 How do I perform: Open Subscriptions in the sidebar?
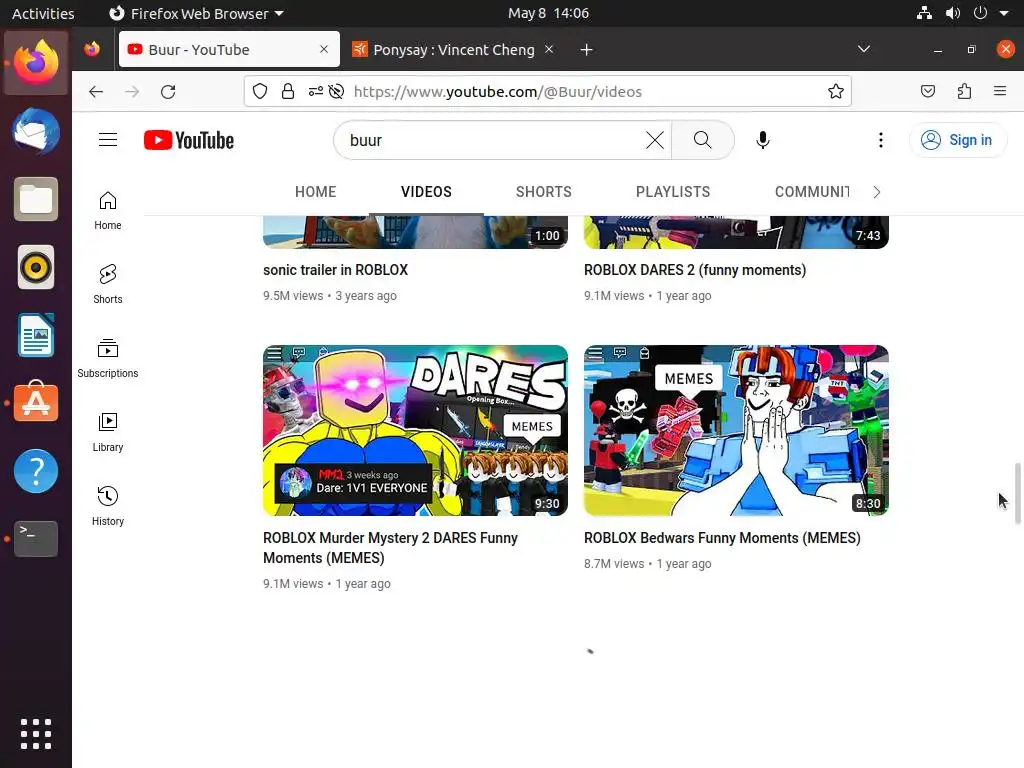click(x=108, y=358)
